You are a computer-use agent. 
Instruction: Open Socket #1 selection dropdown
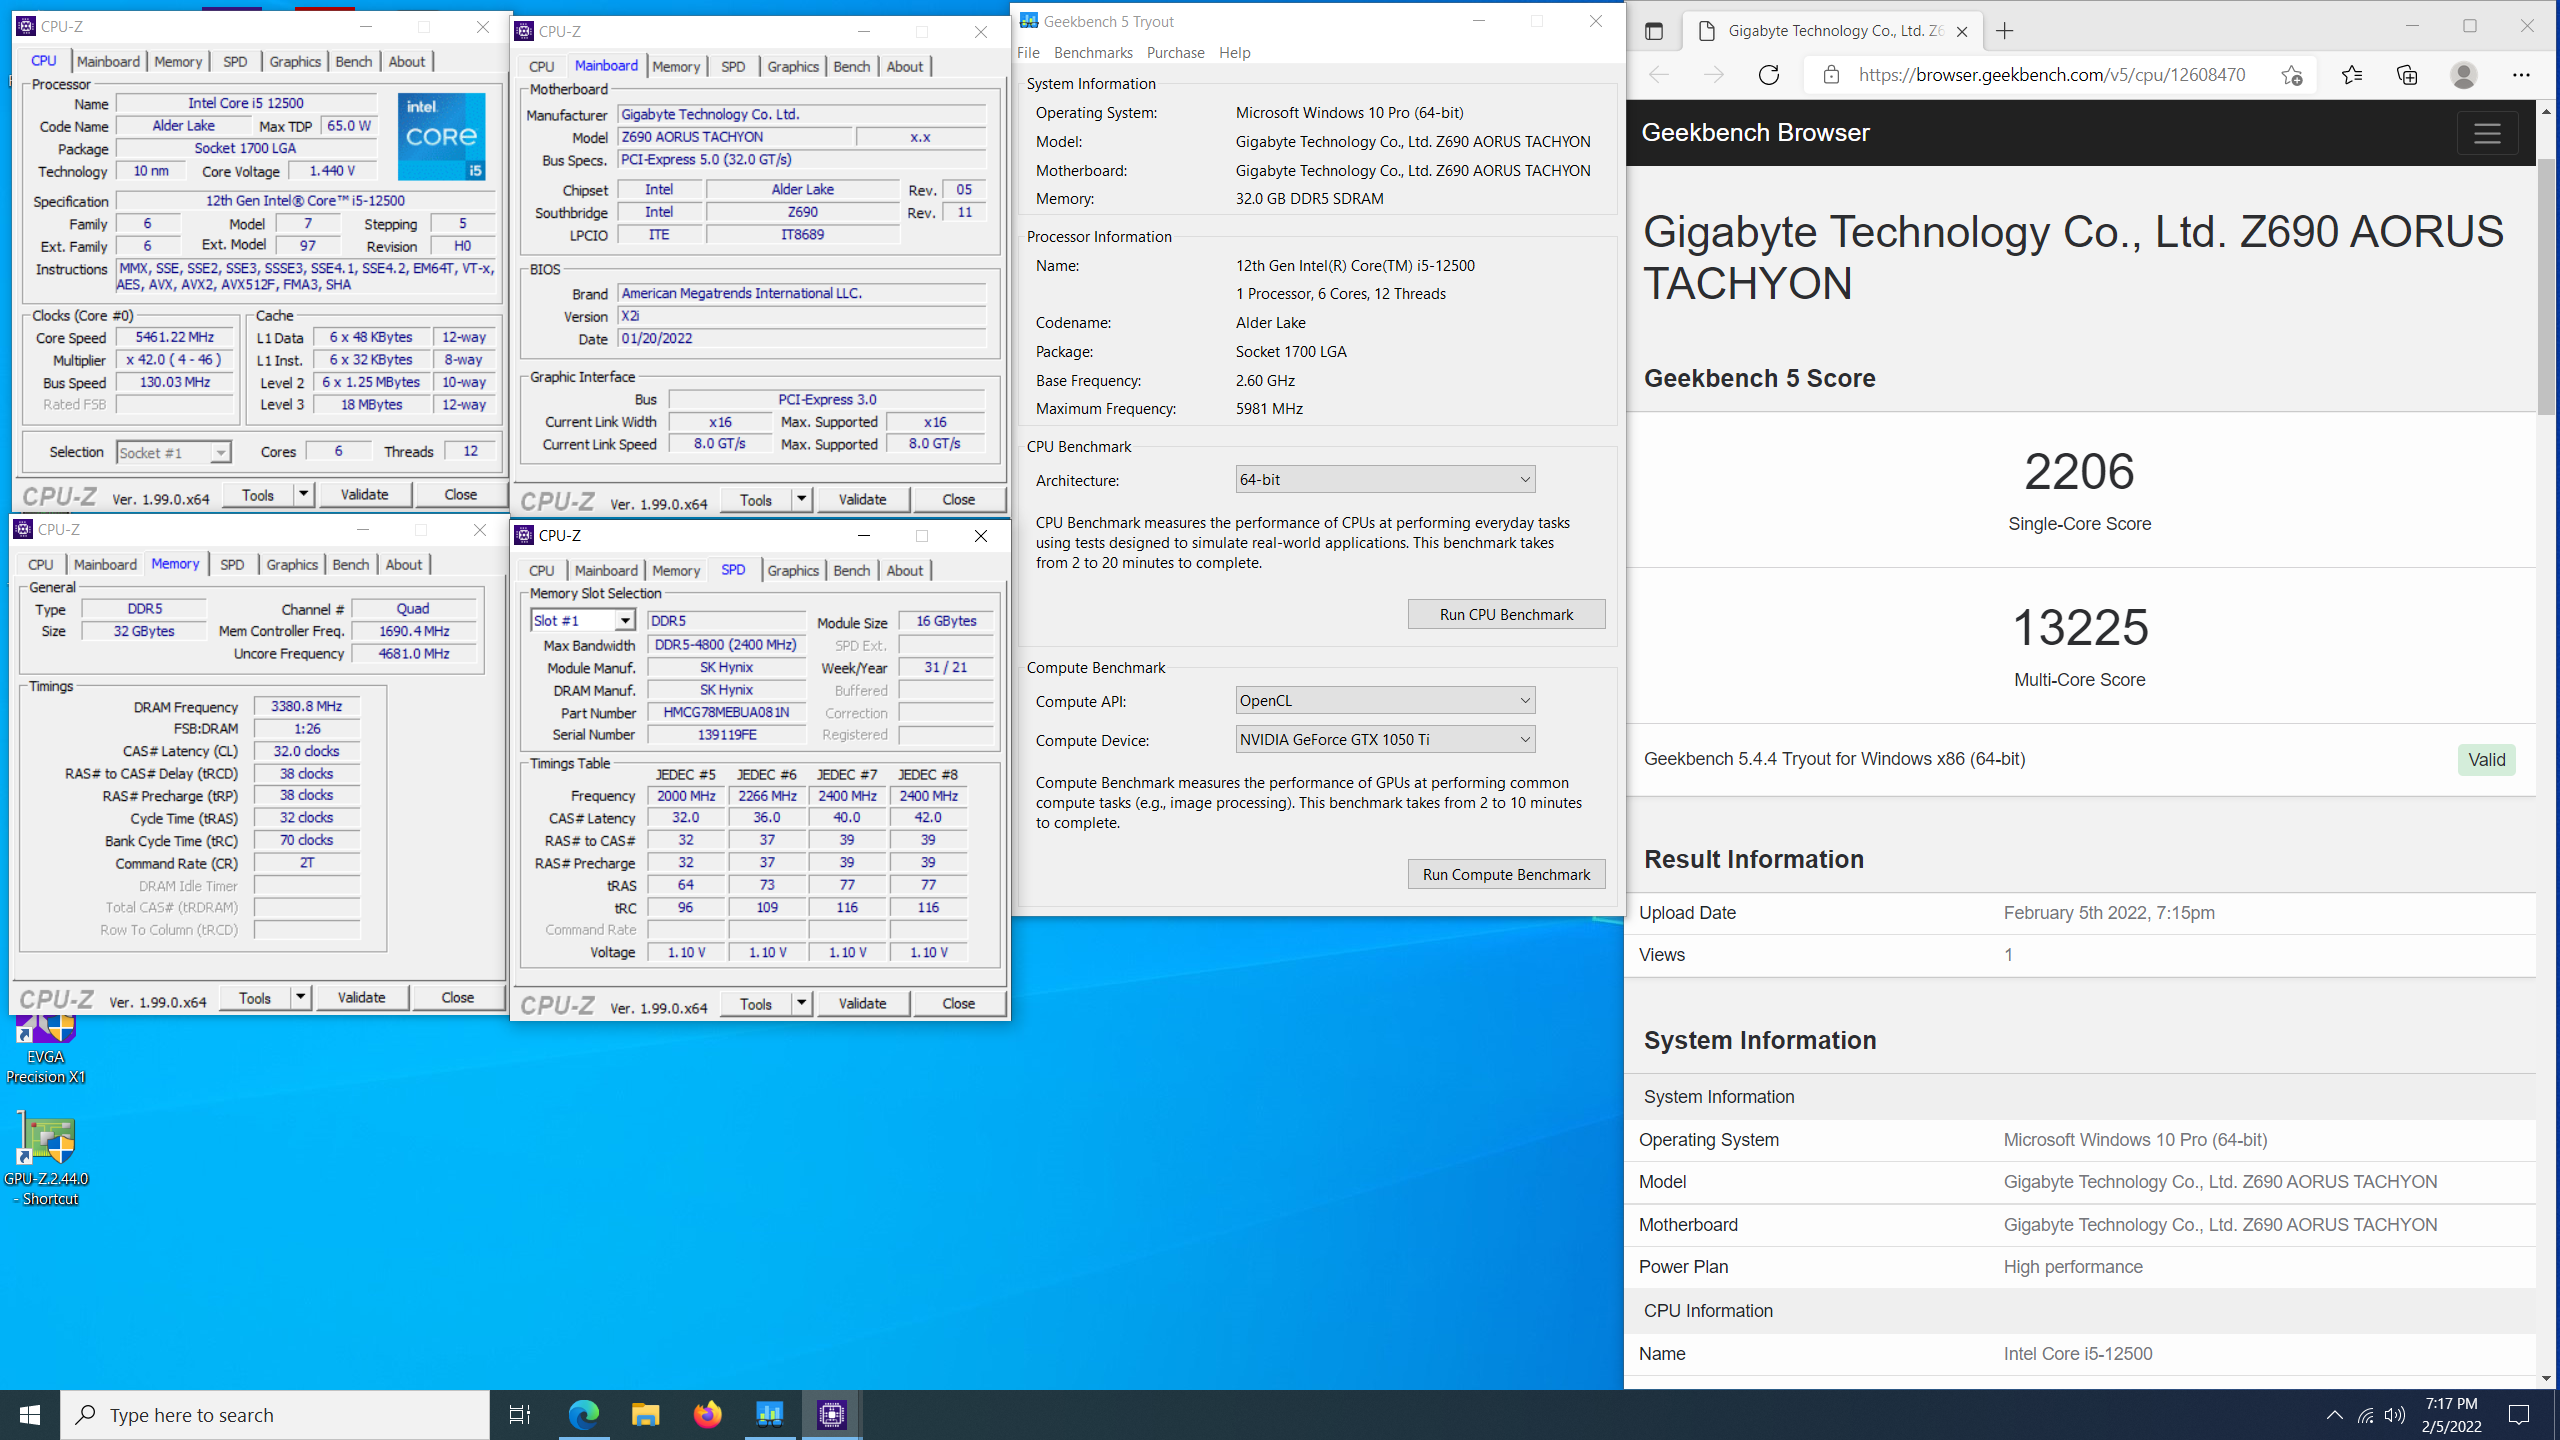coord(174,453)
